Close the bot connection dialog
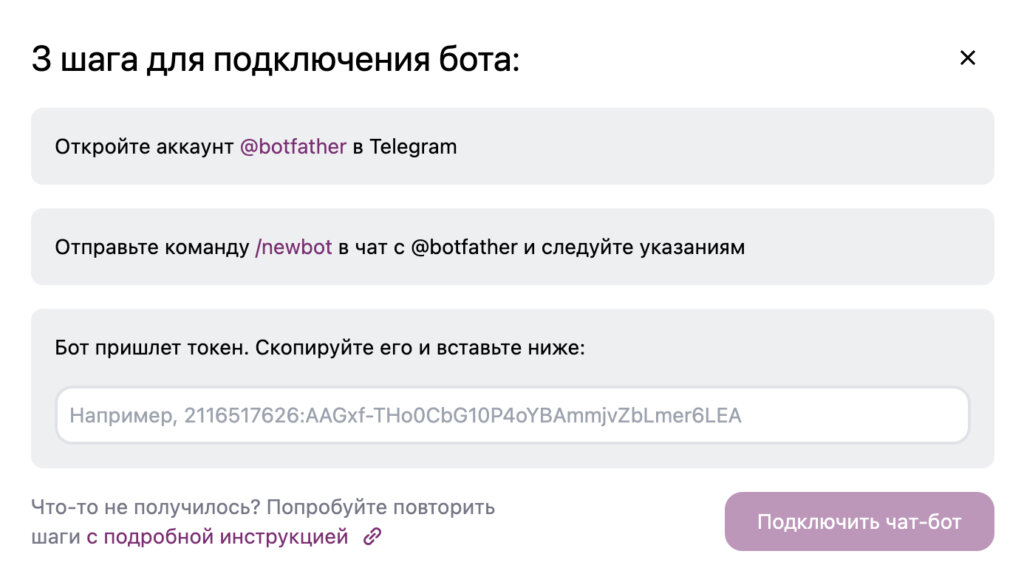The image size is (1024, 585). (967, 58)
